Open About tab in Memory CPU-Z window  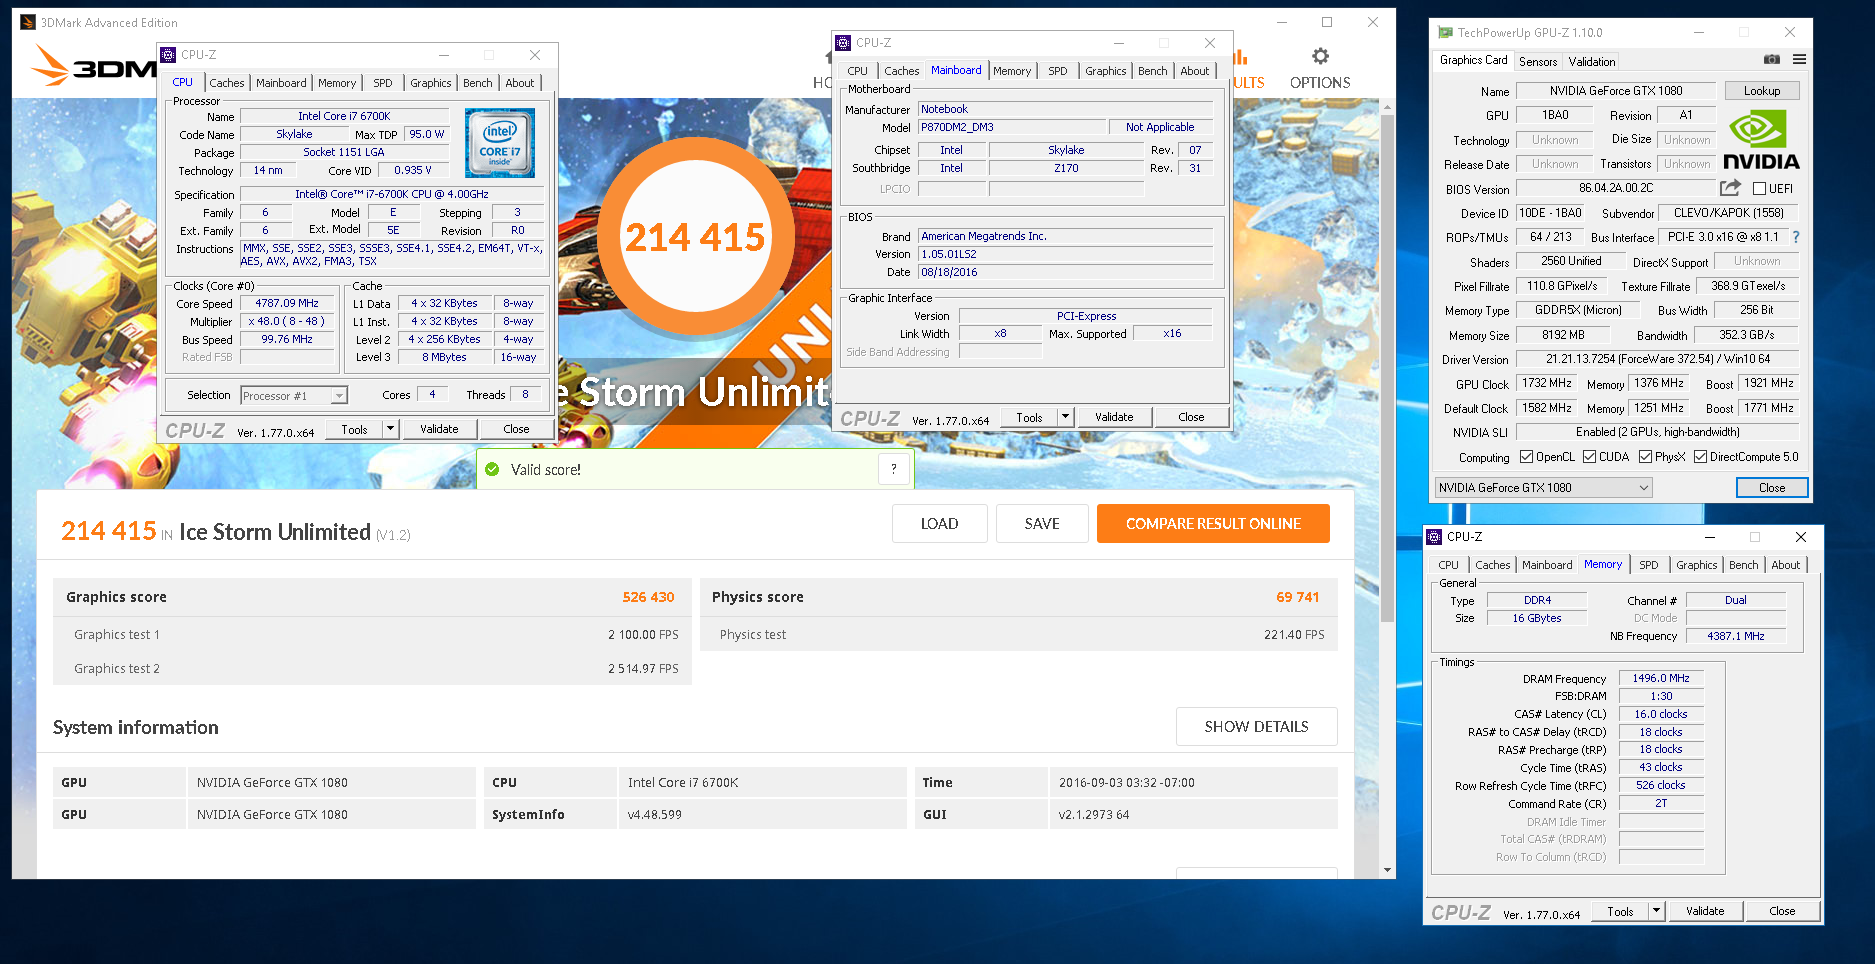point(1785,565)
